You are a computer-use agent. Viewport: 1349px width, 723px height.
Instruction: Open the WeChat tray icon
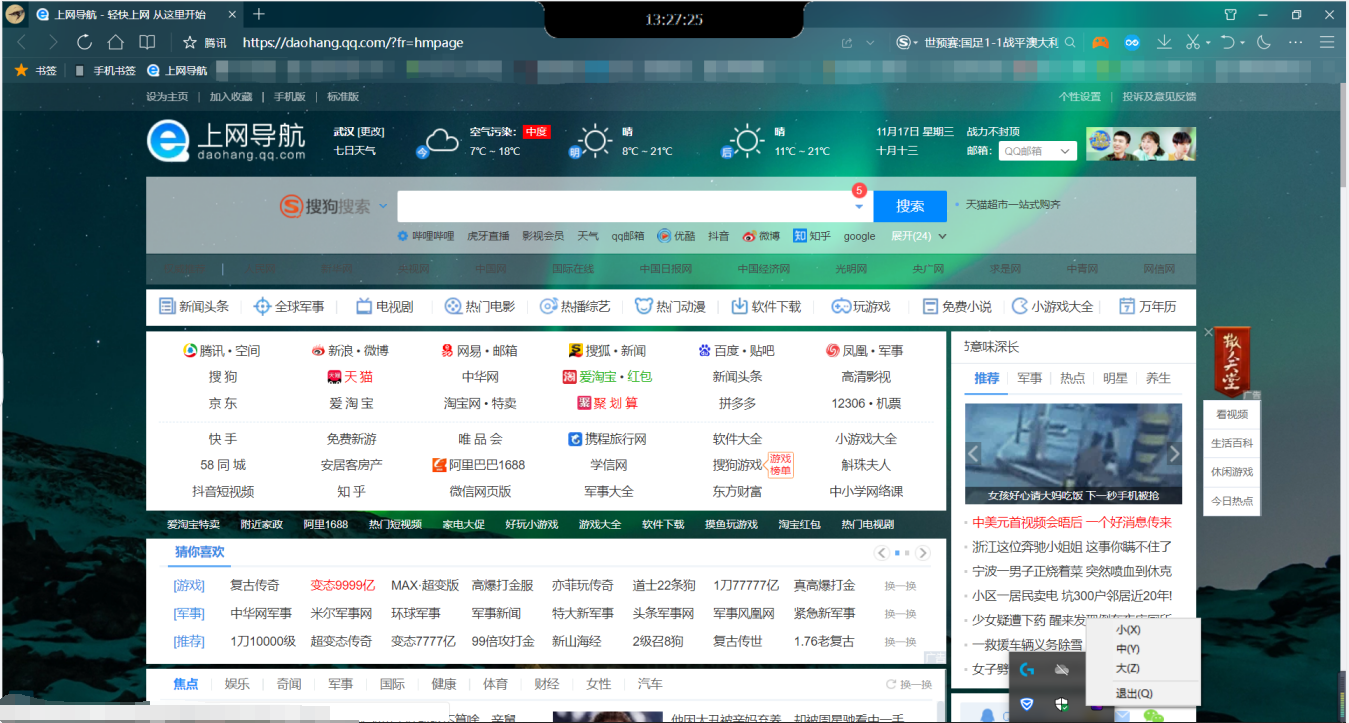(1155, 716)
